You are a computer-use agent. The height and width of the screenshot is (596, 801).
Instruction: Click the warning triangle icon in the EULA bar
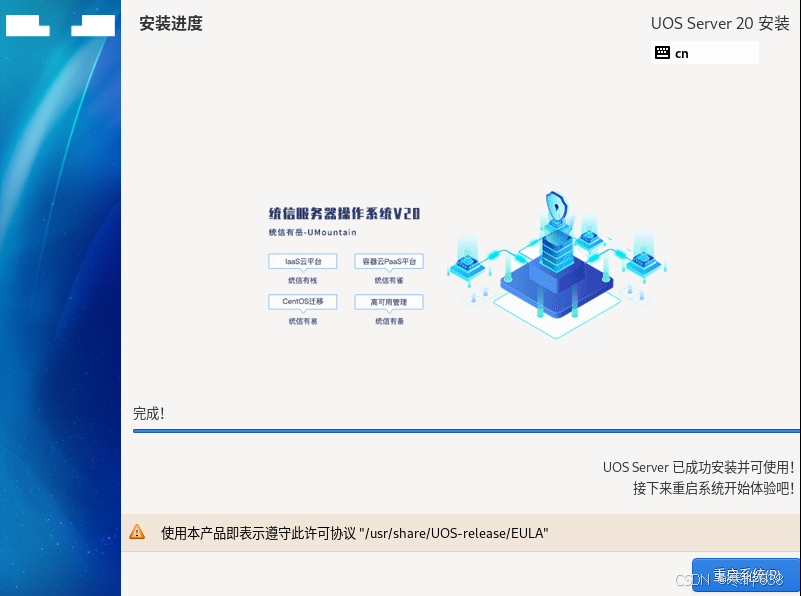coord(137,532)
